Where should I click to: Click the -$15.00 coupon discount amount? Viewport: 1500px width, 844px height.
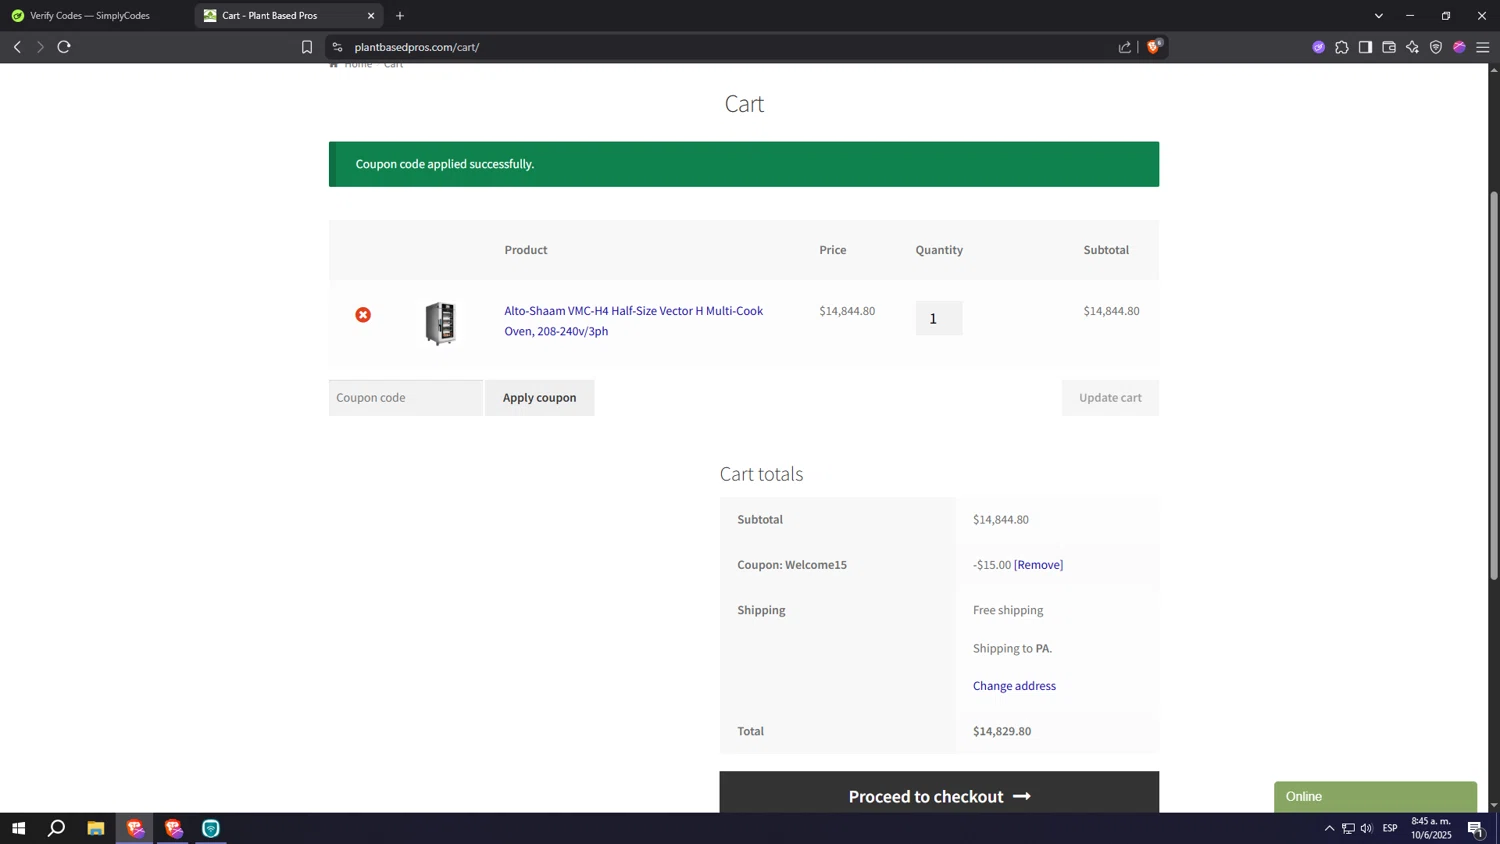point(992,565)
